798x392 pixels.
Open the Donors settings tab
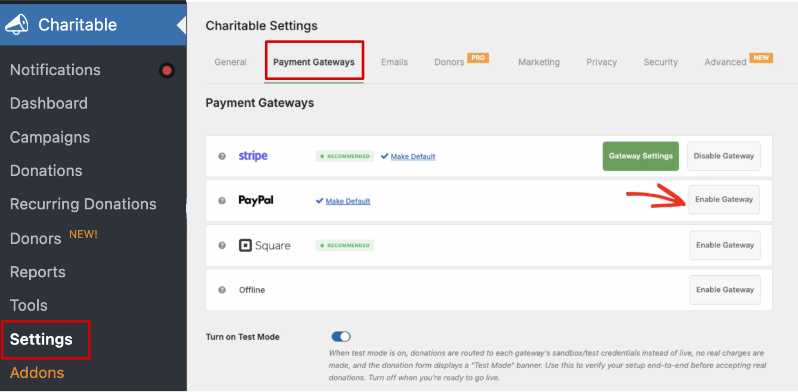[449, 62]
